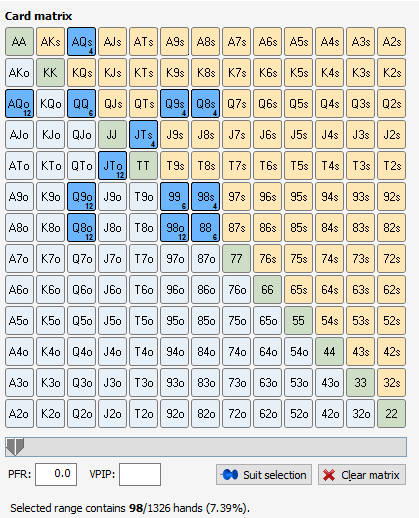Viewport: 419px width, 518px height.
Task: Select the 22 pair cell
Action: coord(391,414)
